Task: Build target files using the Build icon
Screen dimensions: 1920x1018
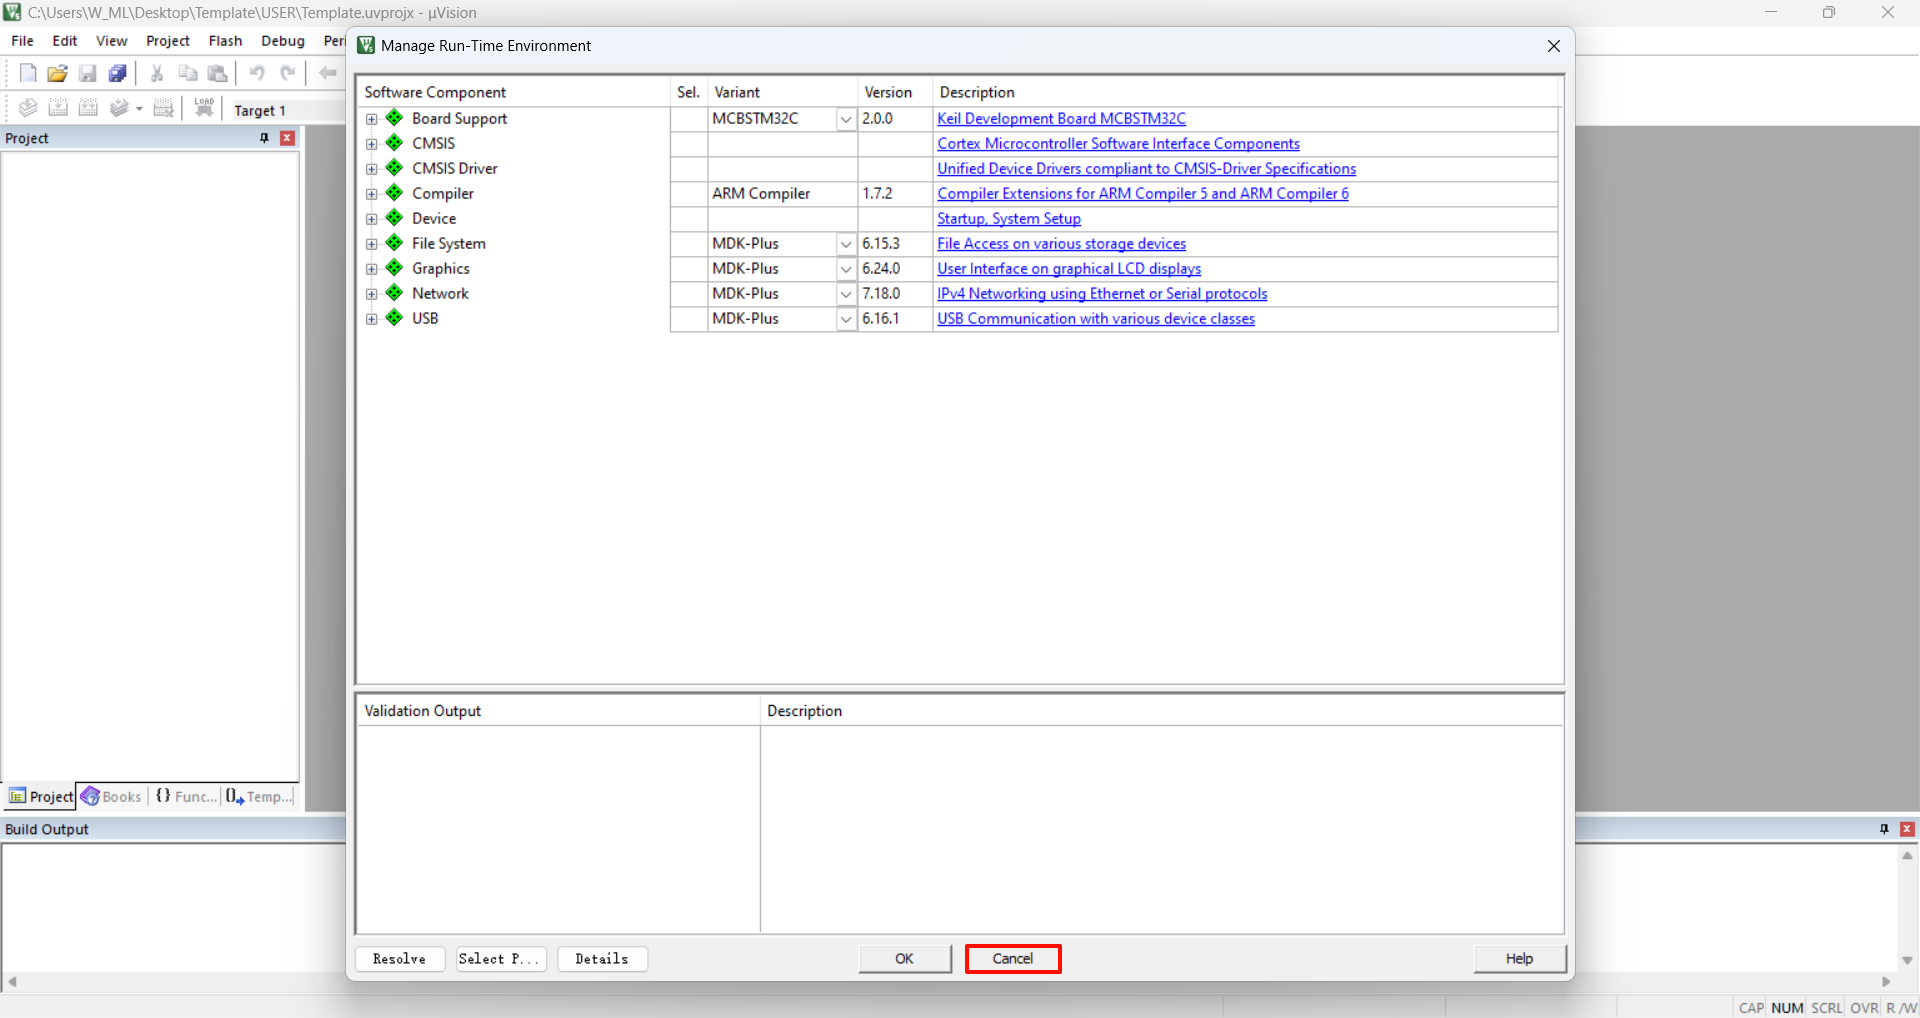Action: pyautogui.click(x=58, y=108)
